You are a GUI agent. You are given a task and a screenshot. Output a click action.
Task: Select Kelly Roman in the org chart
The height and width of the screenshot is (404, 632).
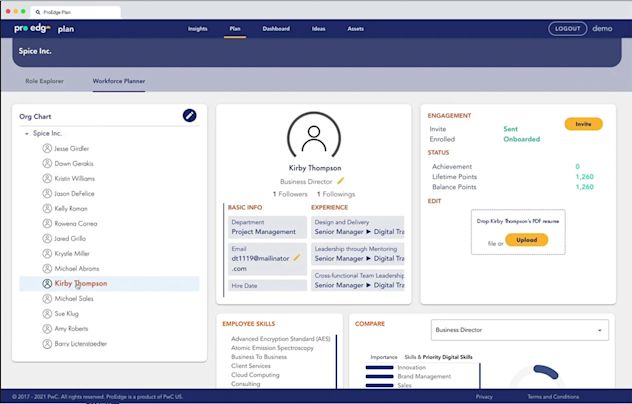coord(71,208)
